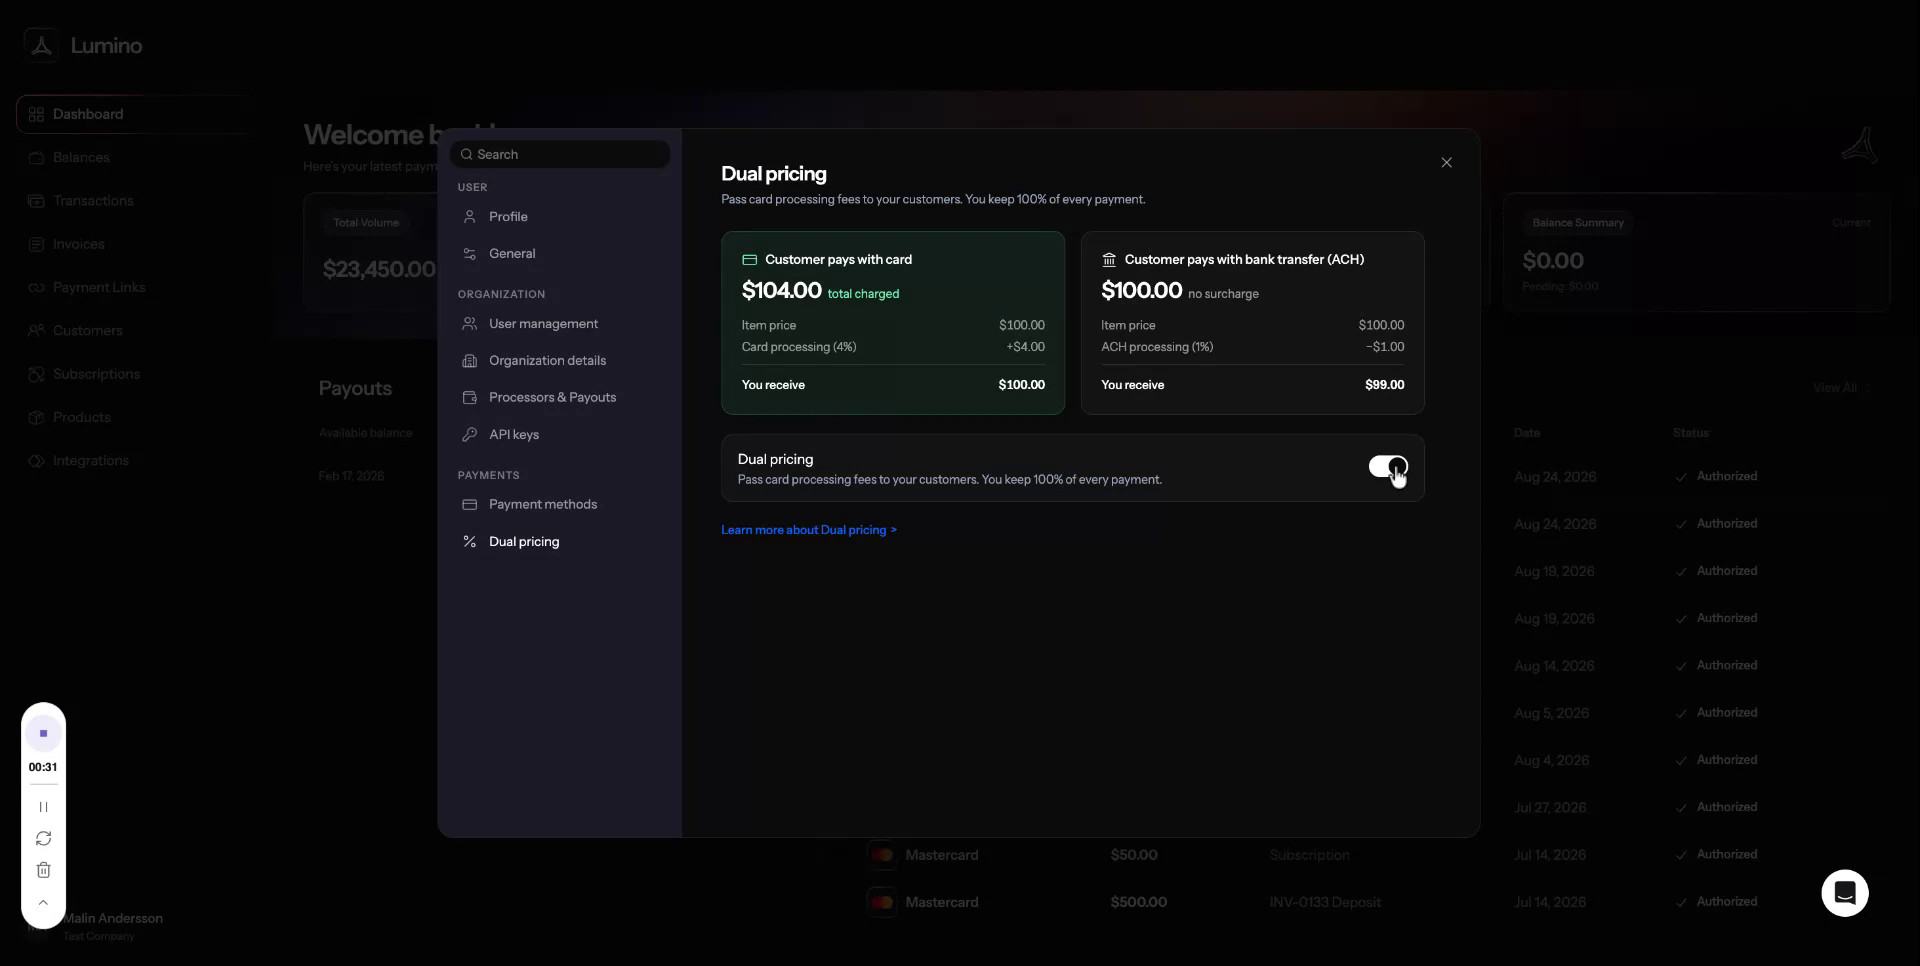Select the Customer pays with card panel
The height and width of the screenshot is (966, 1920).
[893, 323]
